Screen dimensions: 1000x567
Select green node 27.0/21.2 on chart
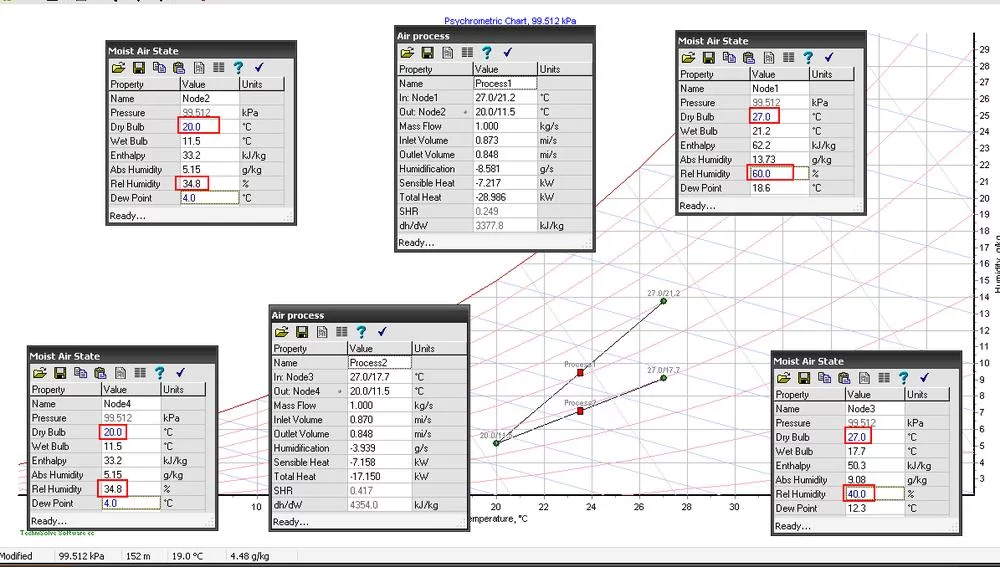[x=663, y=300]
